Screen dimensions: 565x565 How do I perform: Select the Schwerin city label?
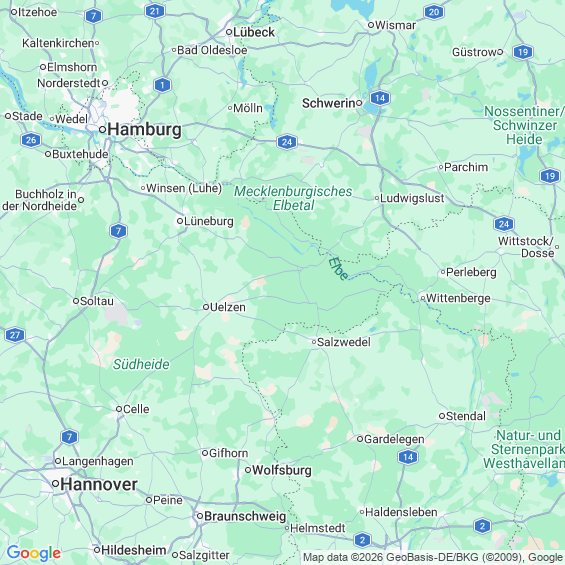tap(329, 103)
